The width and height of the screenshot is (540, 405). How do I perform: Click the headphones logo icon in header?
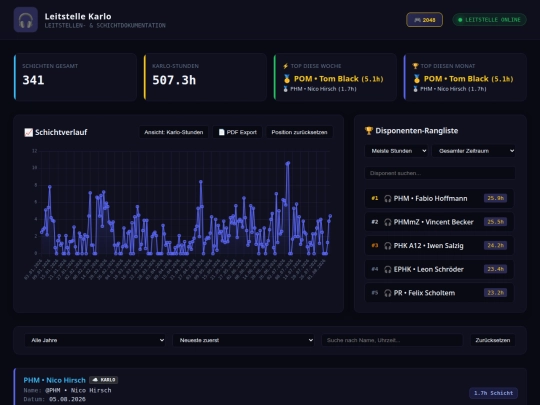tap(26, 20)
